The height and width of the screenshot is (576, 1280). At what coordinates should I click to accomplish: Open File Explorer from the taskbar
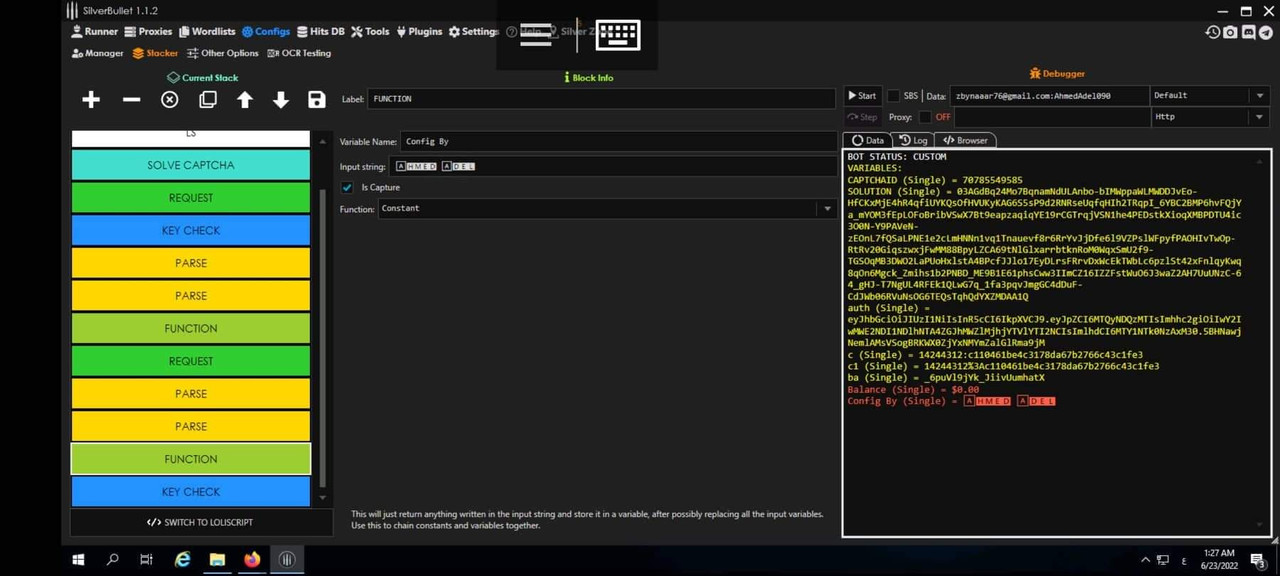217,560
